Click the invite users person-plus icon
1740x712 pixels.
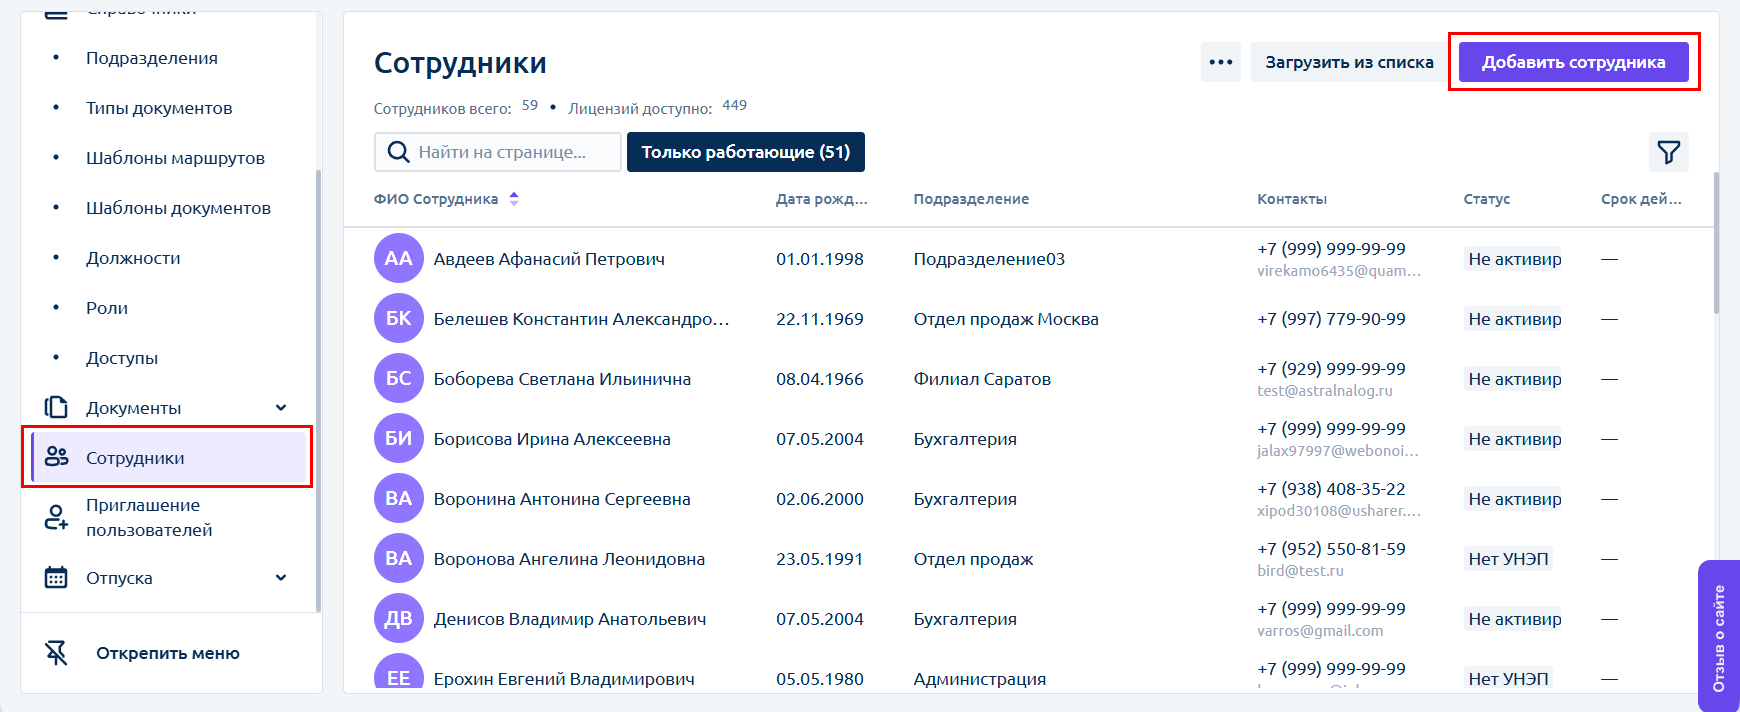(x=56, y=517)
